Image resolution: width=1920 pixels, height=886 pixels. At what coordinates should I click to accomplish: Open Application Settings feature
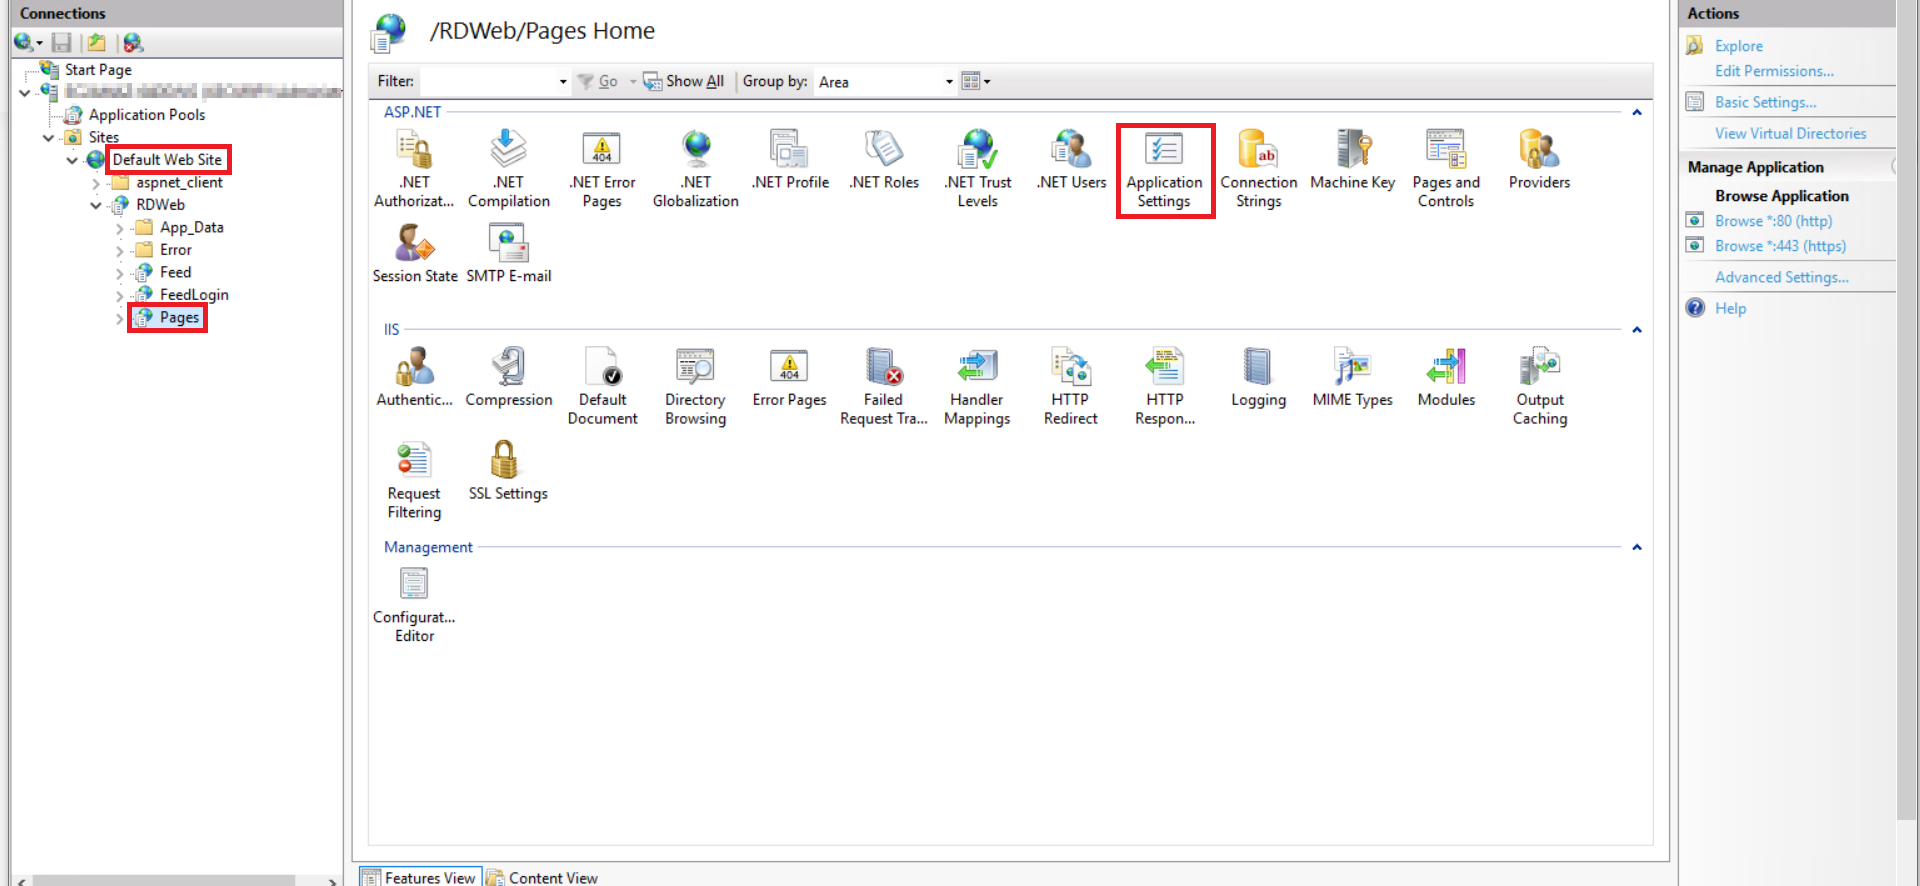pos(1165,170)
